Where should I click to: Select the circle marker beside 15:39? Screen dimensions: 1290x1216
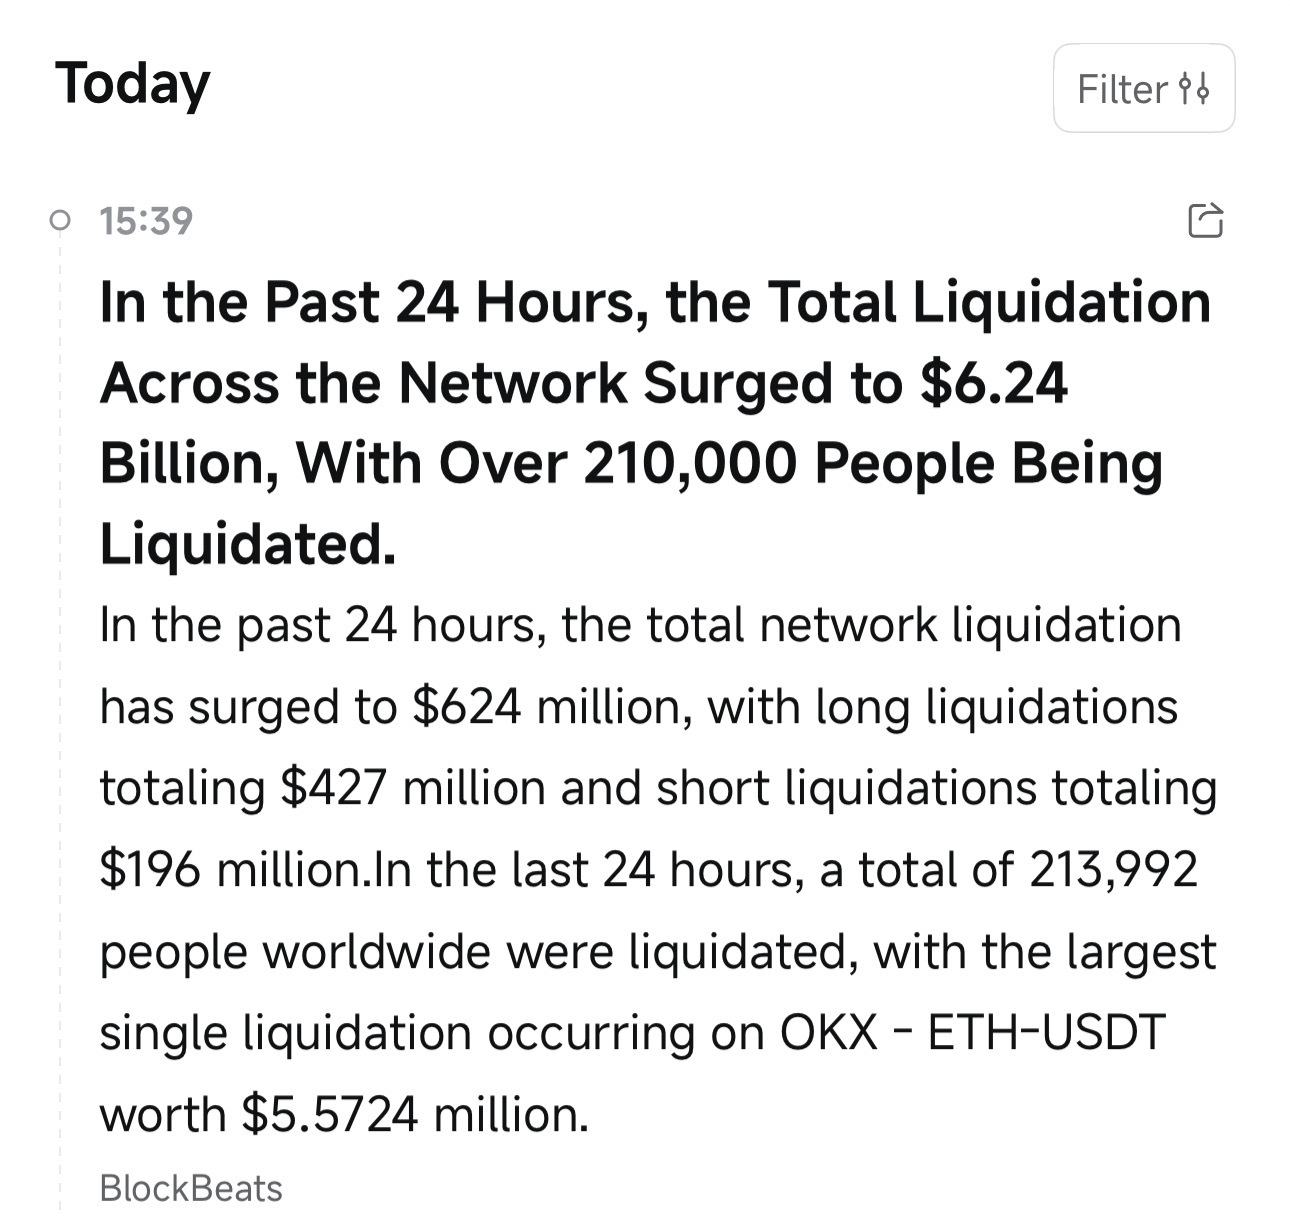[x=60, y=220]
